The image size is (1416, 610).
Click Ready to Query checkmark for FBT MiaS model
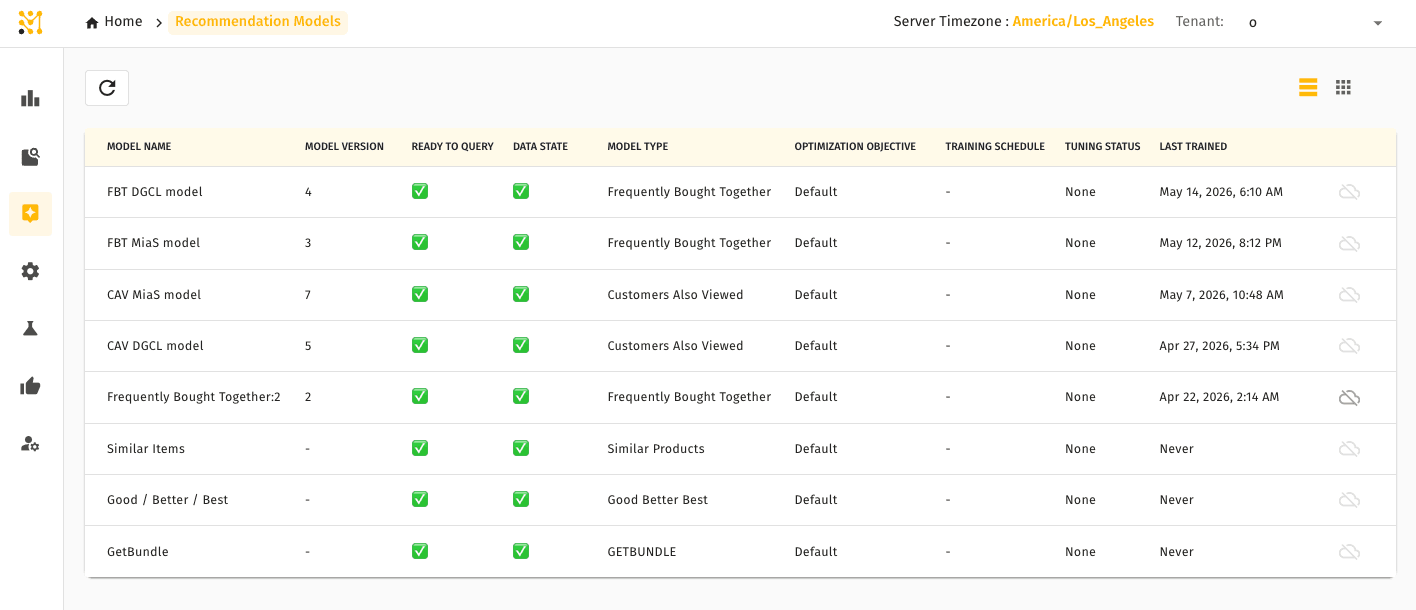pos(420,242)
